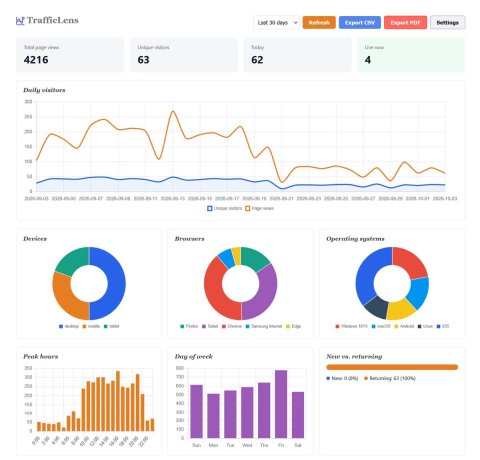This screenshot has height=460, width=480.
Task: Click the Devices chart heading
Action: pyautogui.click(x=35, y=239)
